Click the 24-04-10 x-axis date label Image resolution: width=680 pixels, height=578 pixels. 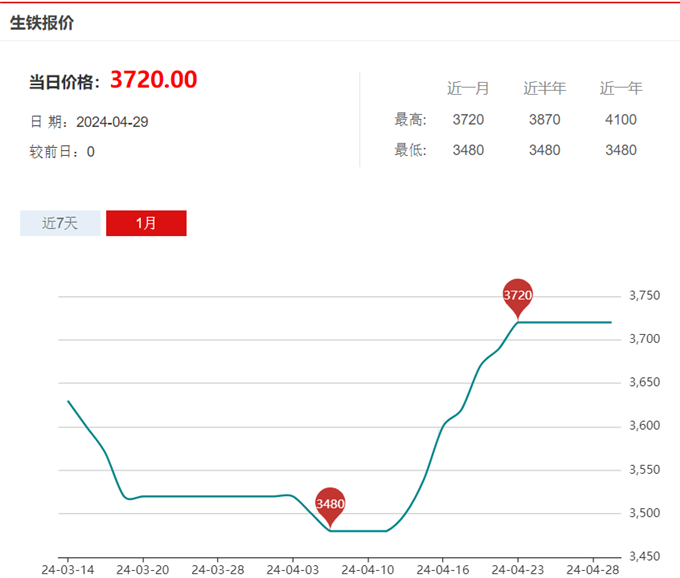tap(366, 569)
